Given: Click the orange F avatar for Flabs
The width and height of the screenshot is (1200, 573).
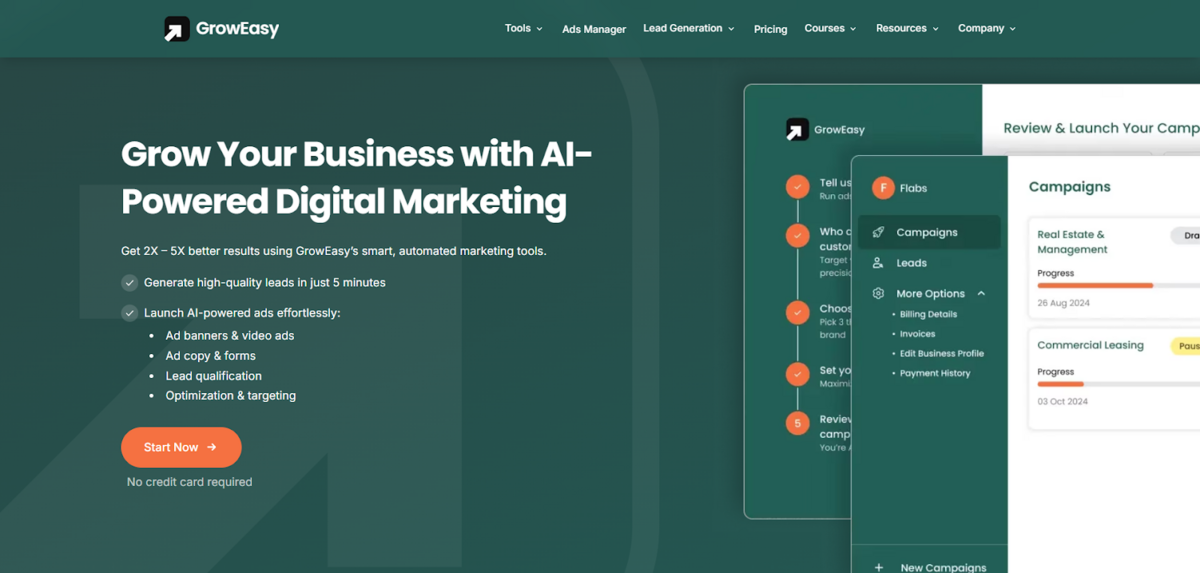Looking at the screenshot, I should 883,188.
